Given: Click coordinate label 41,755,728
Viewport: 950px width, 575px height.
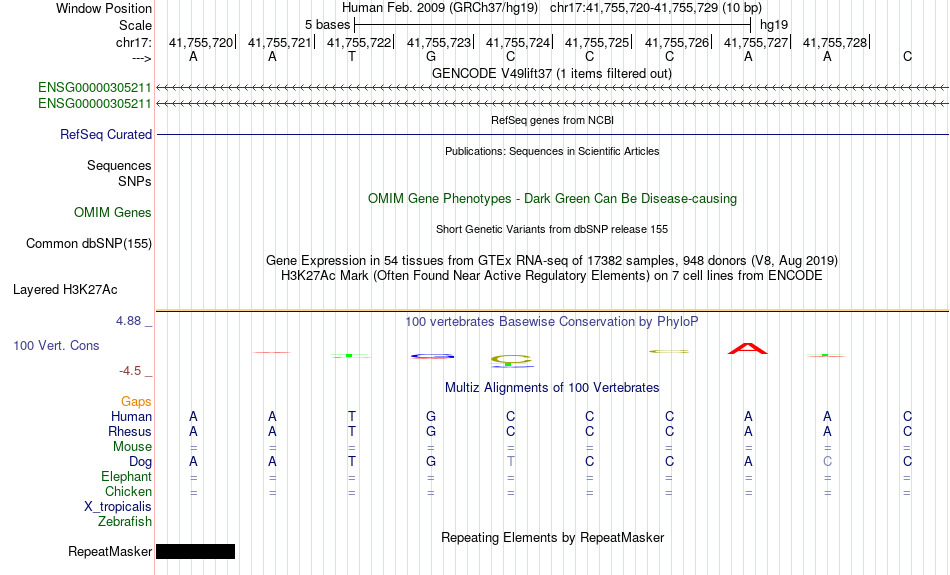Looking at the screenshot, I should (835, 42).
